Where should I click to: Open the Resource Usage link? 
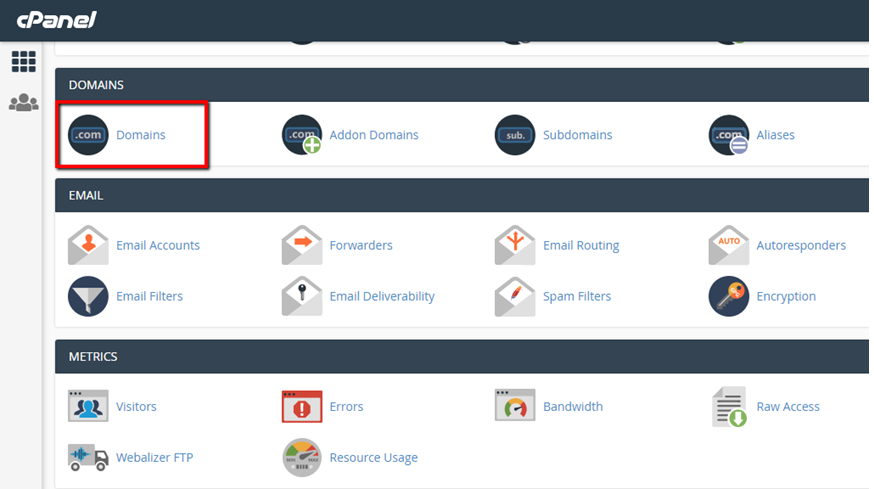[373, 457]
